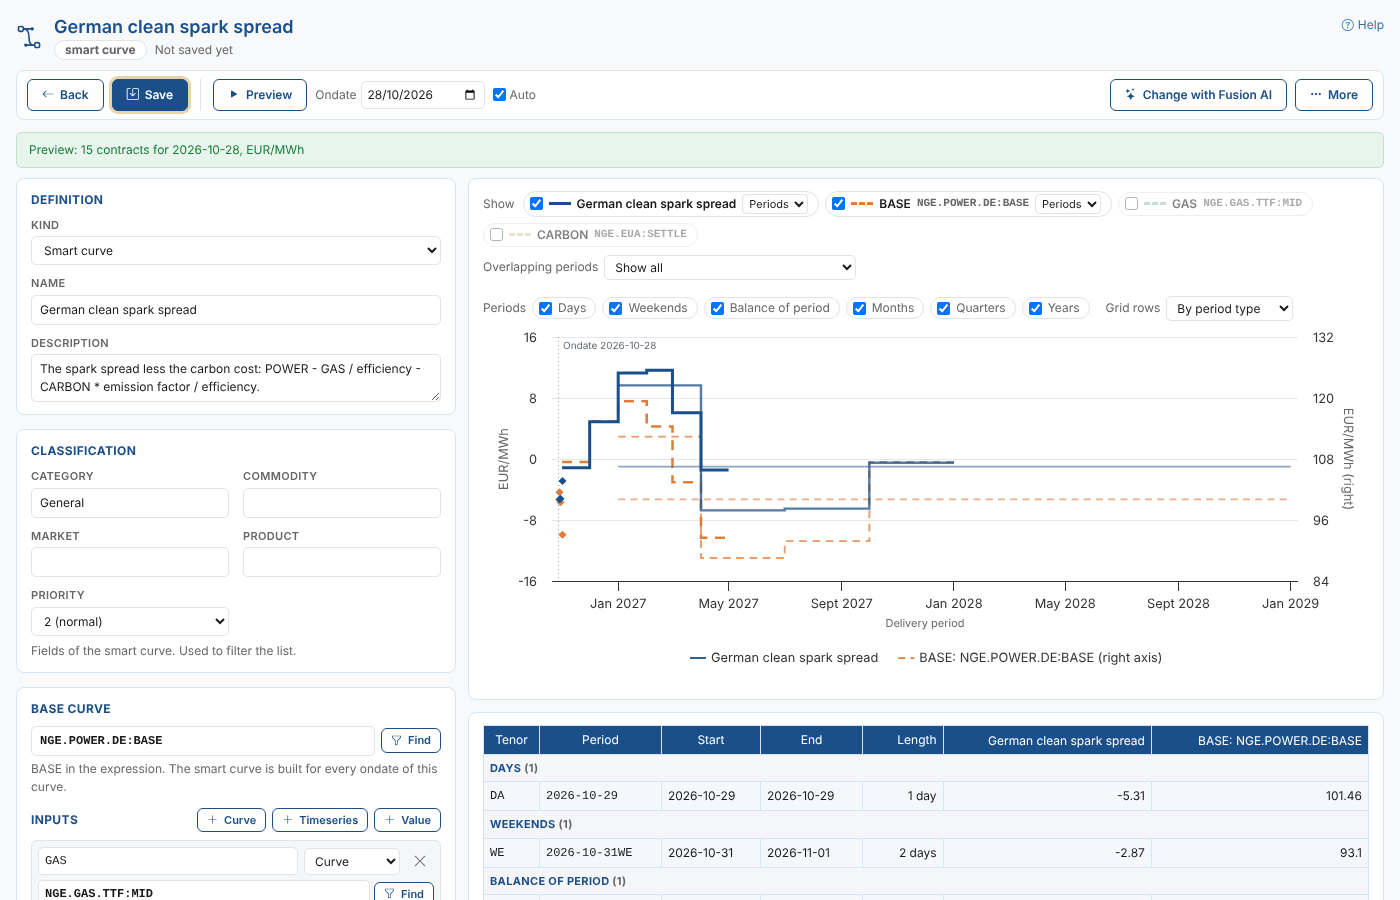Expand the Kind dropdown
Image resolution: width=1400 pixels, height=900 pixels.
[x=236, y=251]
